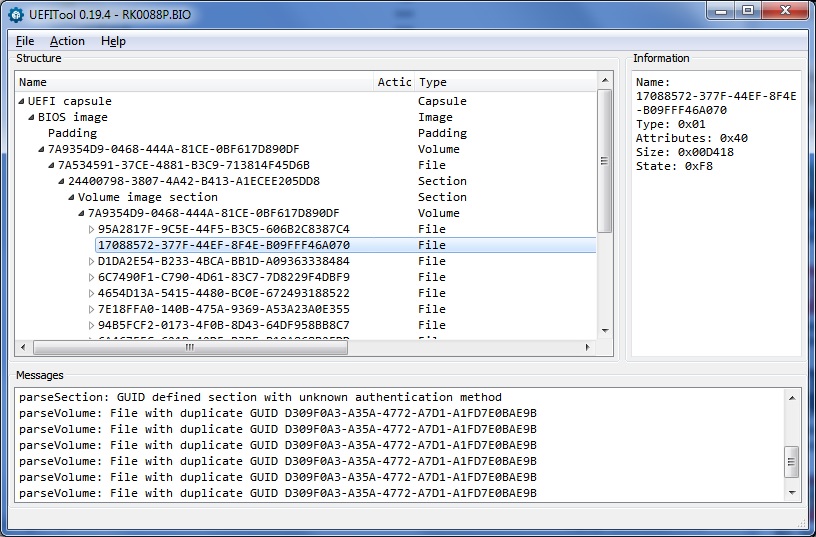Click the Type column header
The height and width of the screenshot is (537, 816).
point(505,82)
